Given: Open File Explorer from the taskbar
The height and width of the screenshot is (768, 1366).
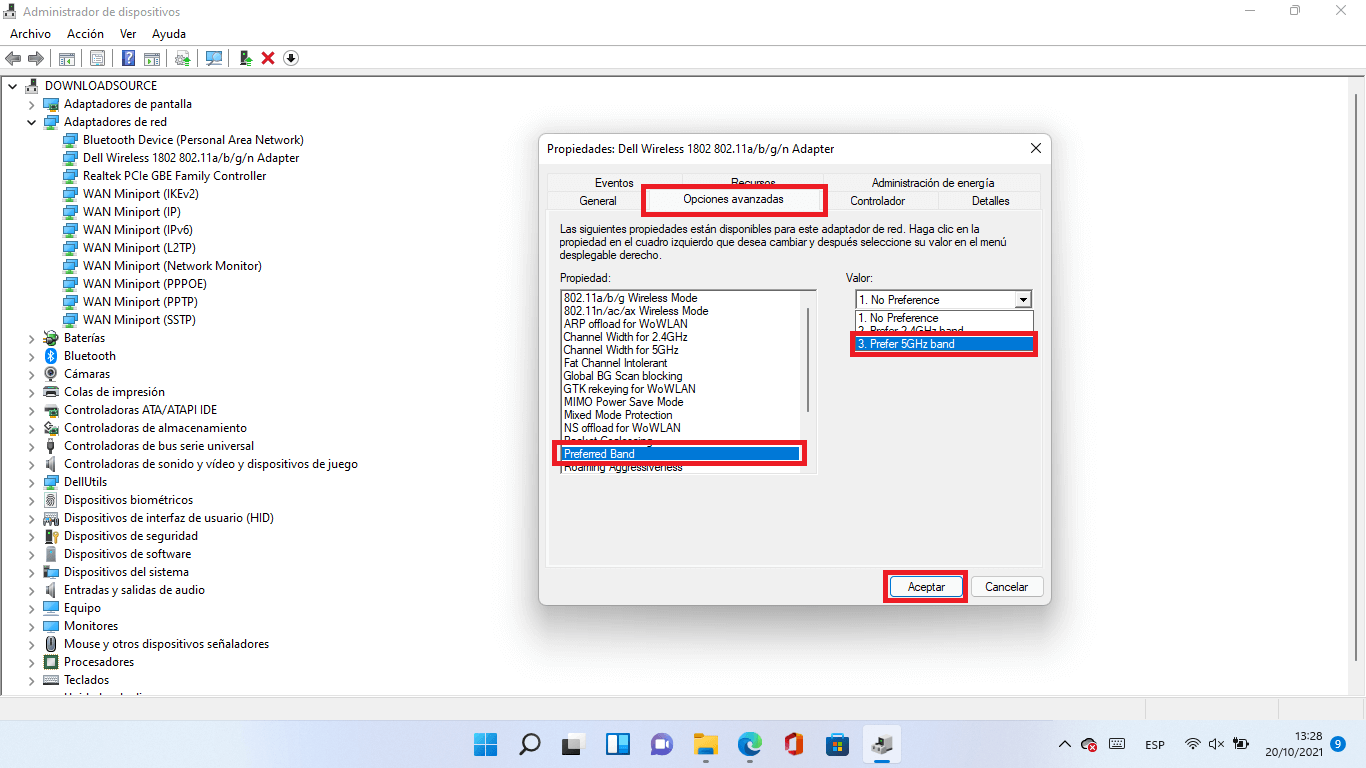Looking at the screenshot, I should [706, 744].
